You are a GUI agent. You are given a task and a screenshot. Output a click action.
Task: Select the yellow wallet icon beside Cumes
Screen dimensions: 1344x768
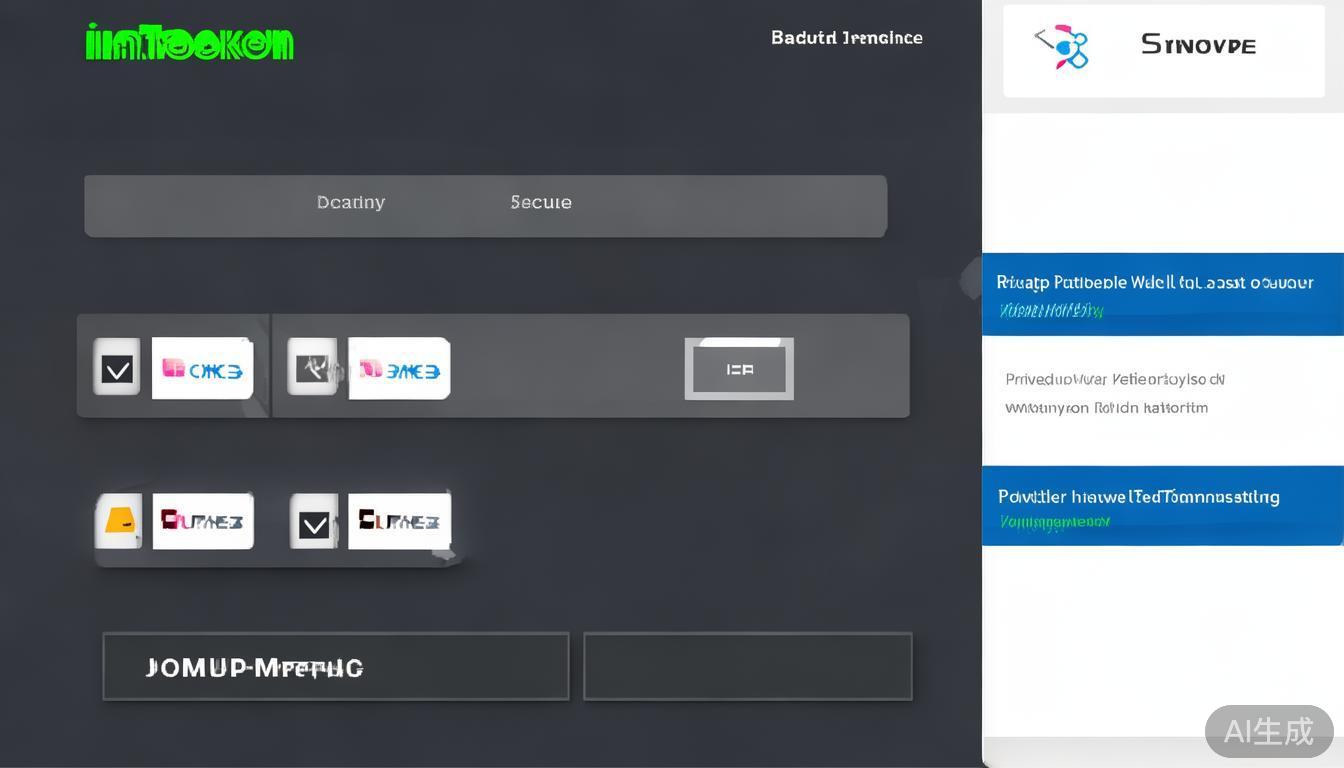pyautogui.click(x=119, y=521)
